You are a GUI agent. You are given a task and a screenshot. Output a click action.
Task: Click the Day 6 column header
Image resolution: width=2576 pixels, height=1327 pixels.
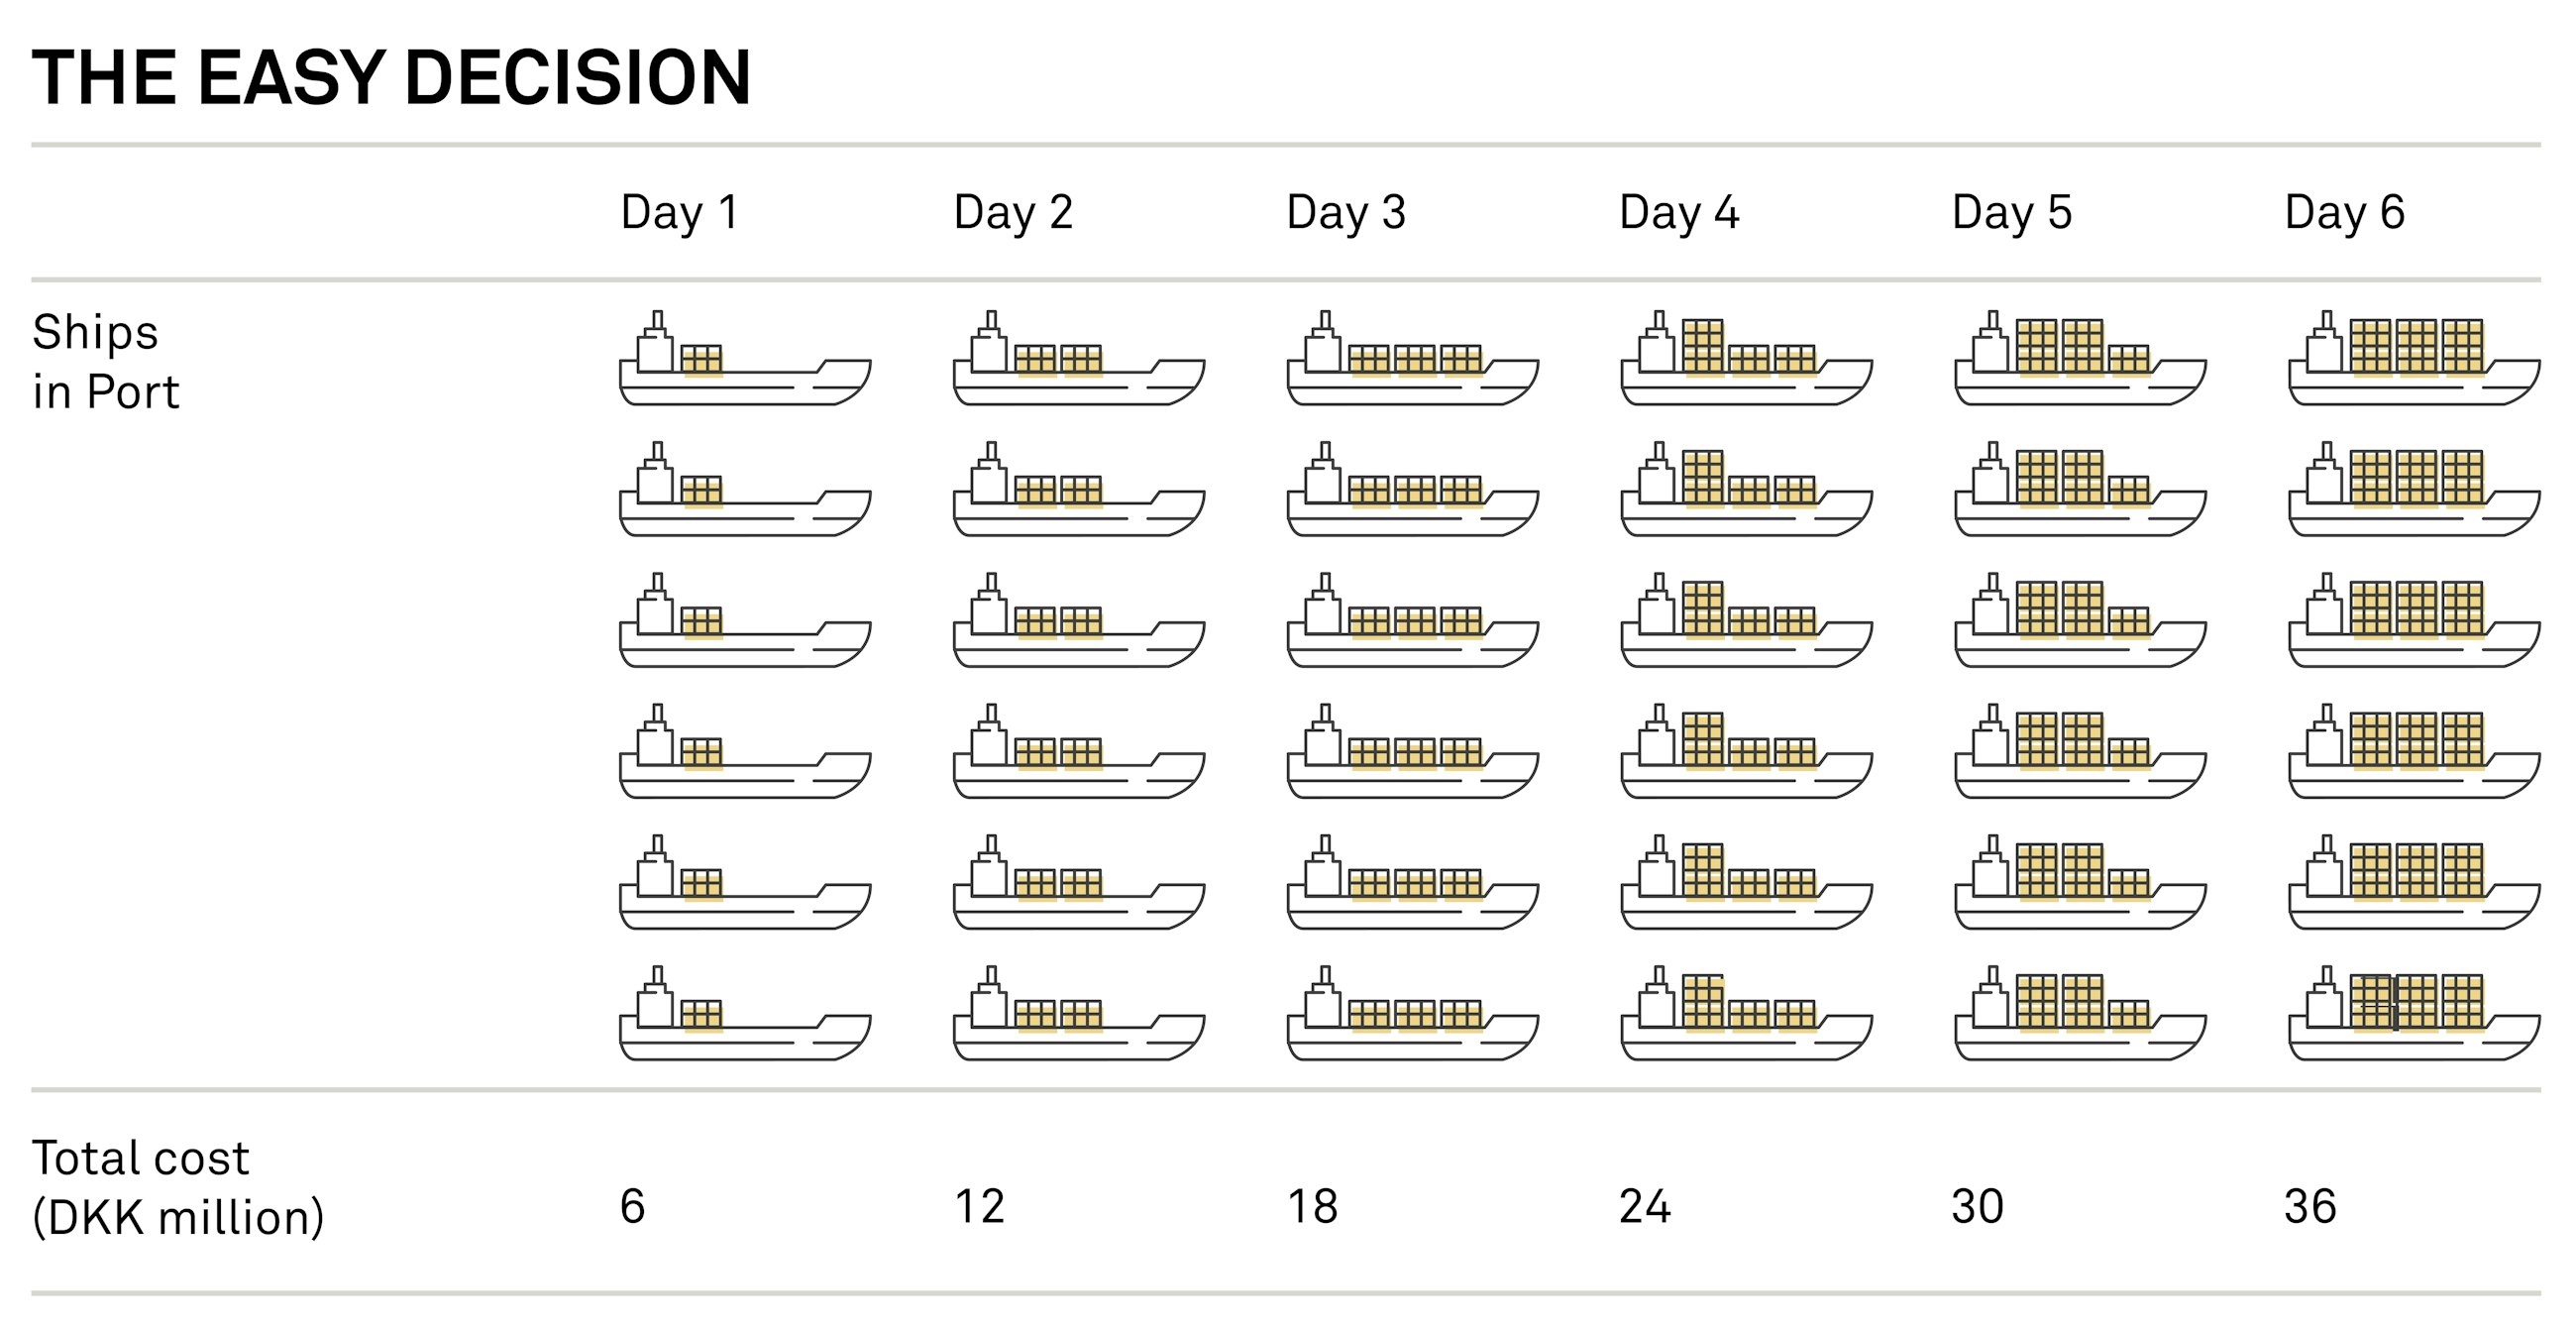[2344, 212]
